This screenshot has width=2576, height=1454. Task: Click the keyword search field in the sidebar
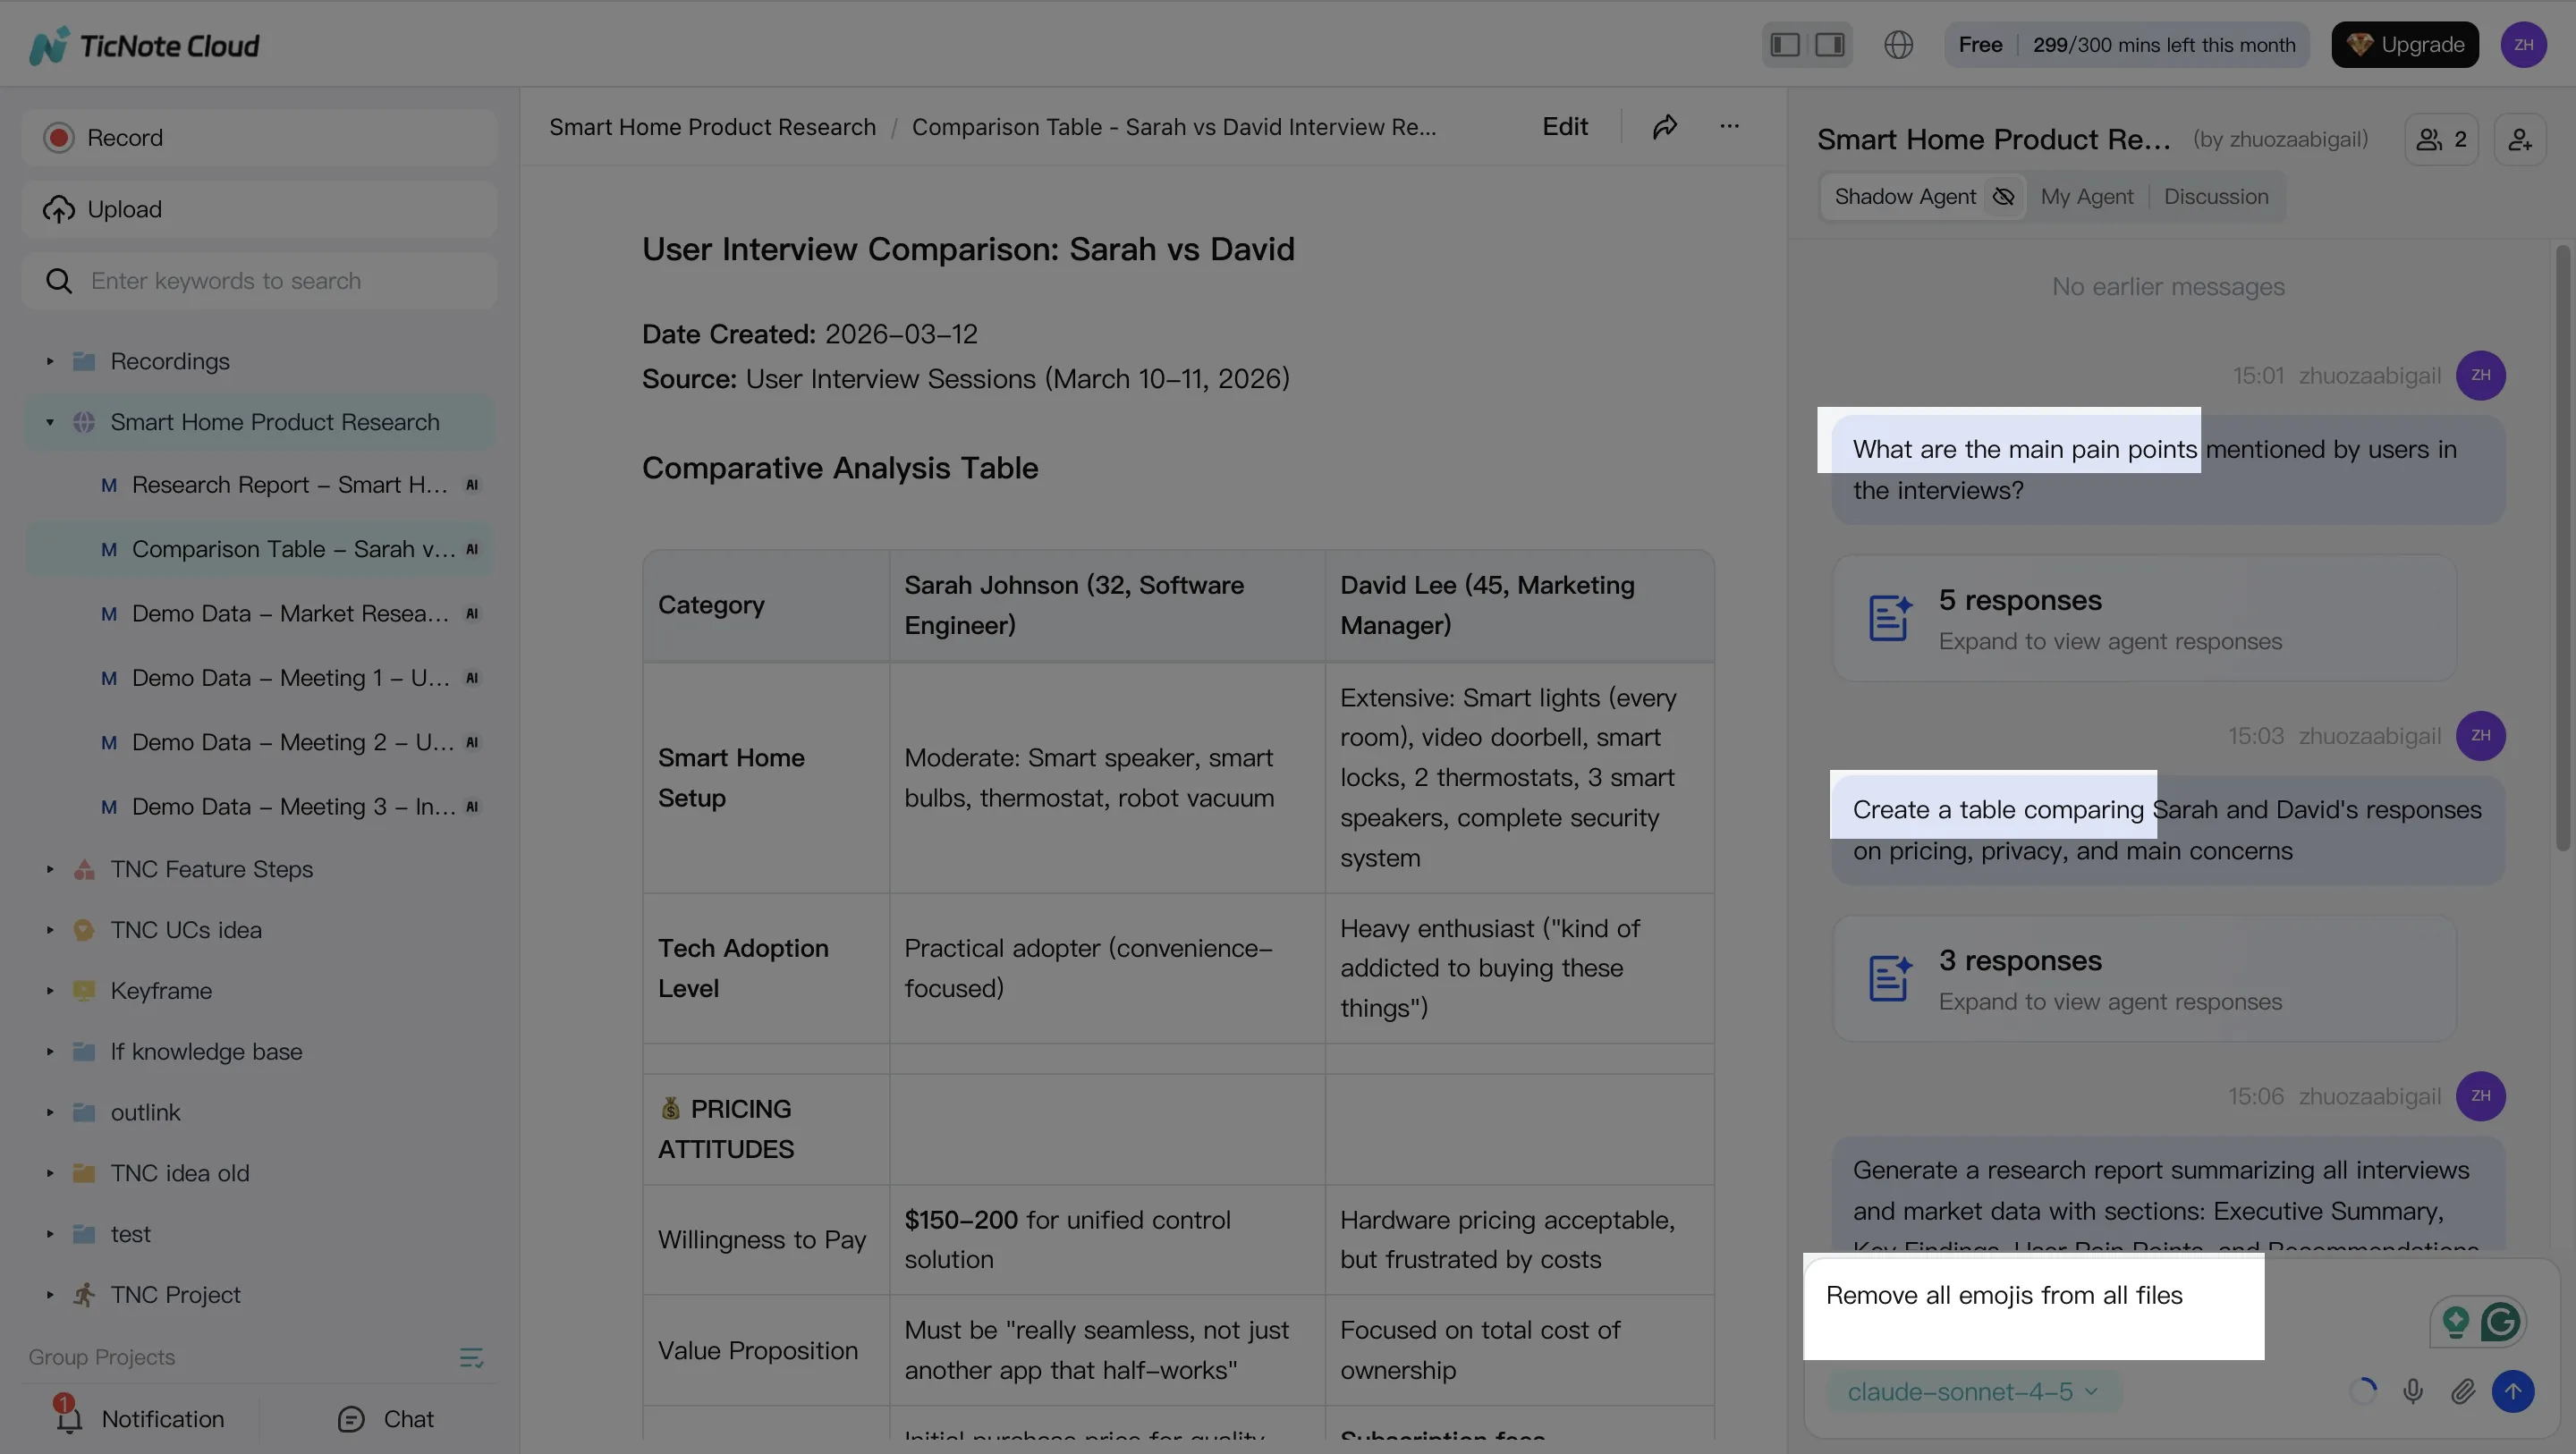pyautogui.click(x=260, y=281)
